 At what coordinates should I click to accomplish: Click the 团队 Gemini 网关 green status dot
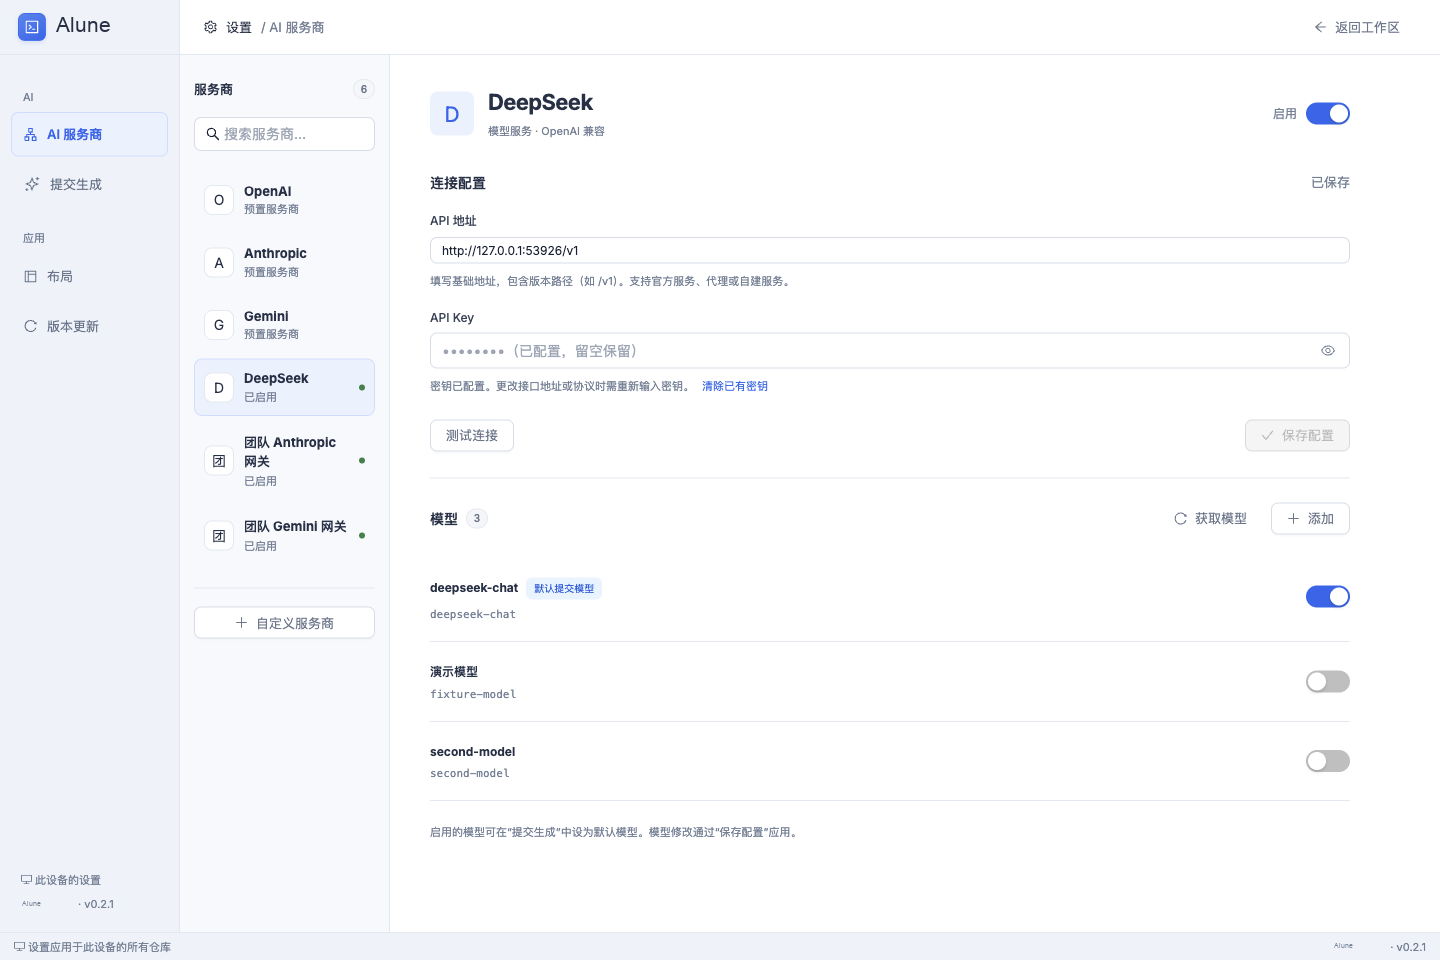coord(362,536)
